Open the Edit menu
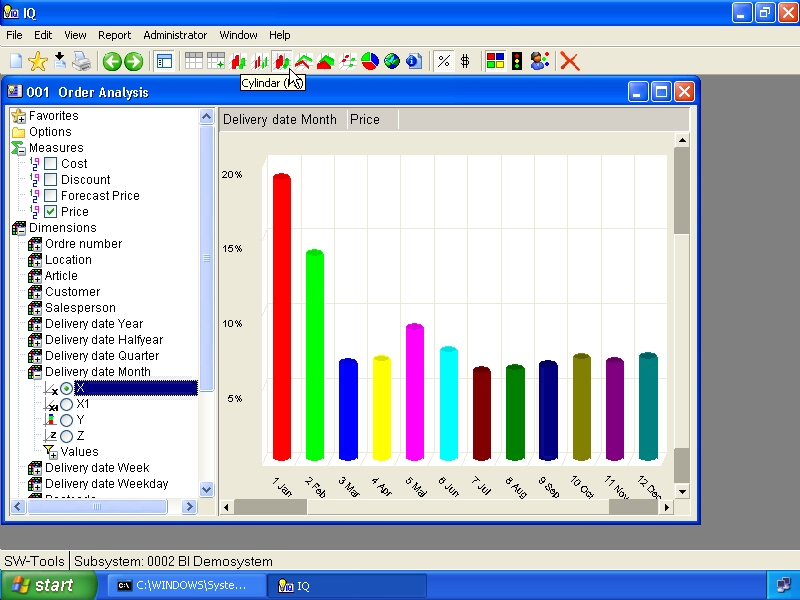The image size is (800, 600). tap(43, 35)
